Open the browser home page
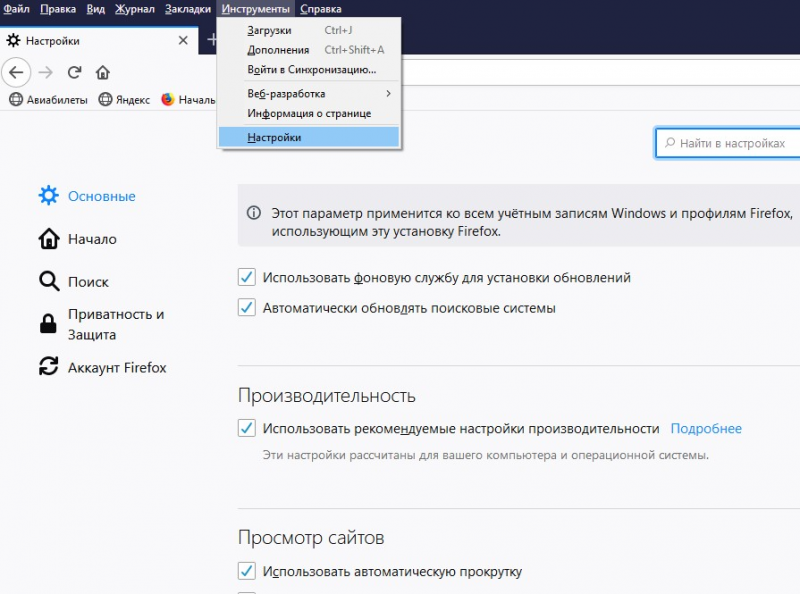 [103, 72]
